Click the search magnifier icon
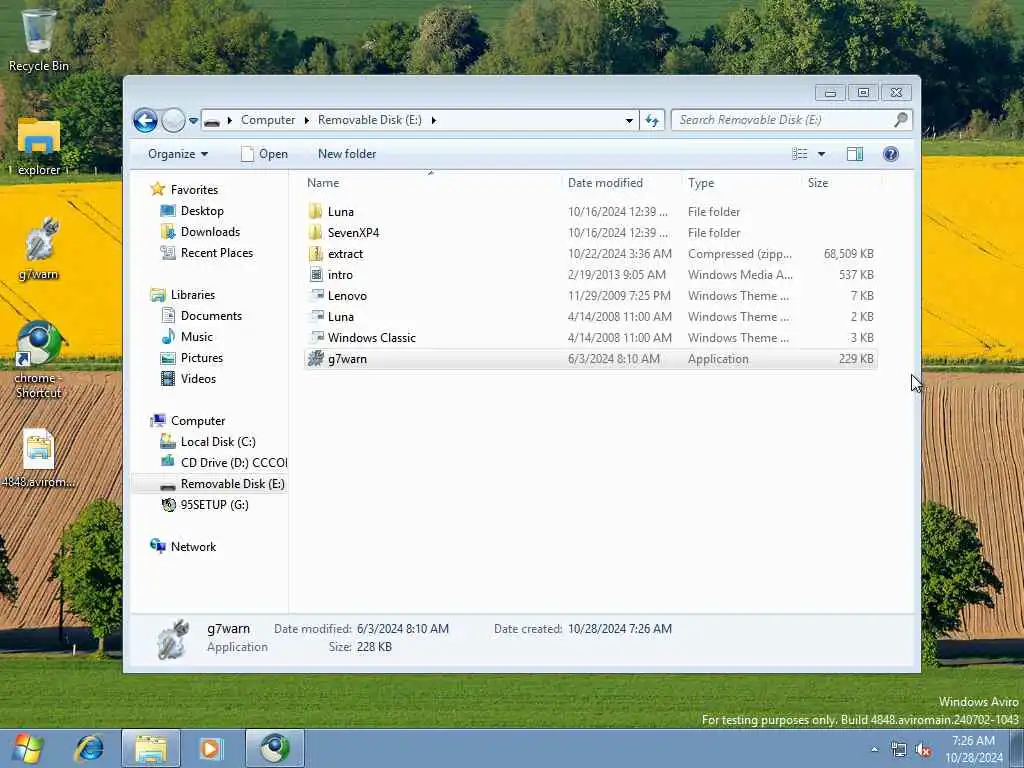The image size is (1024, 768). pos(901,120)
